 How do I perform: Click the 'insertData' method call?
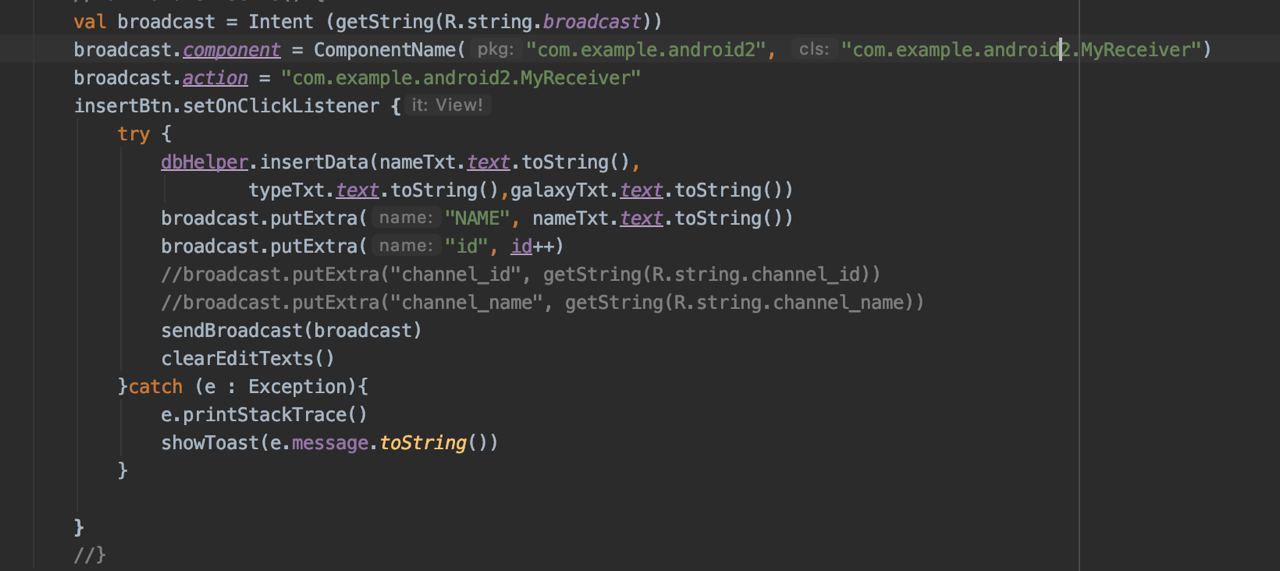point(314,161)
